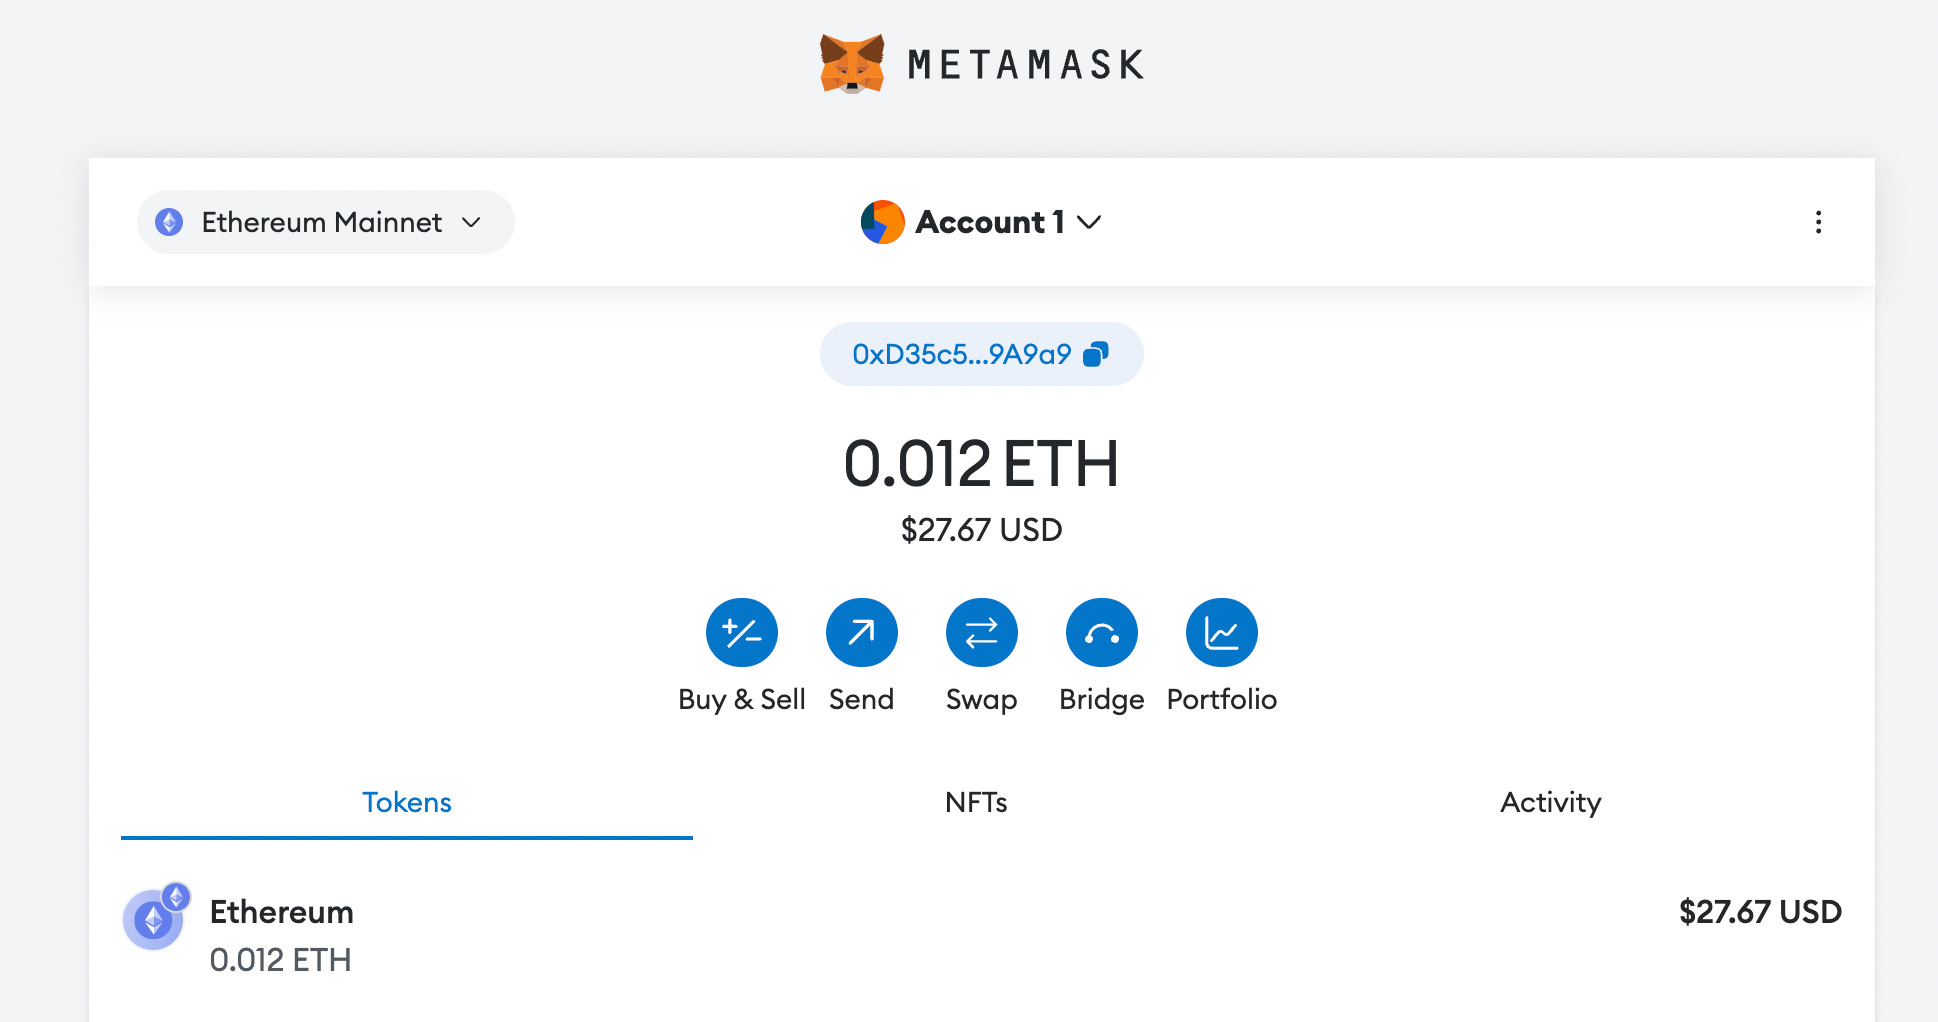The height and width of the screenshot is (1022, 1938).
Task: Open the three-dot options menu
Action: click(x=1818, y=222)
